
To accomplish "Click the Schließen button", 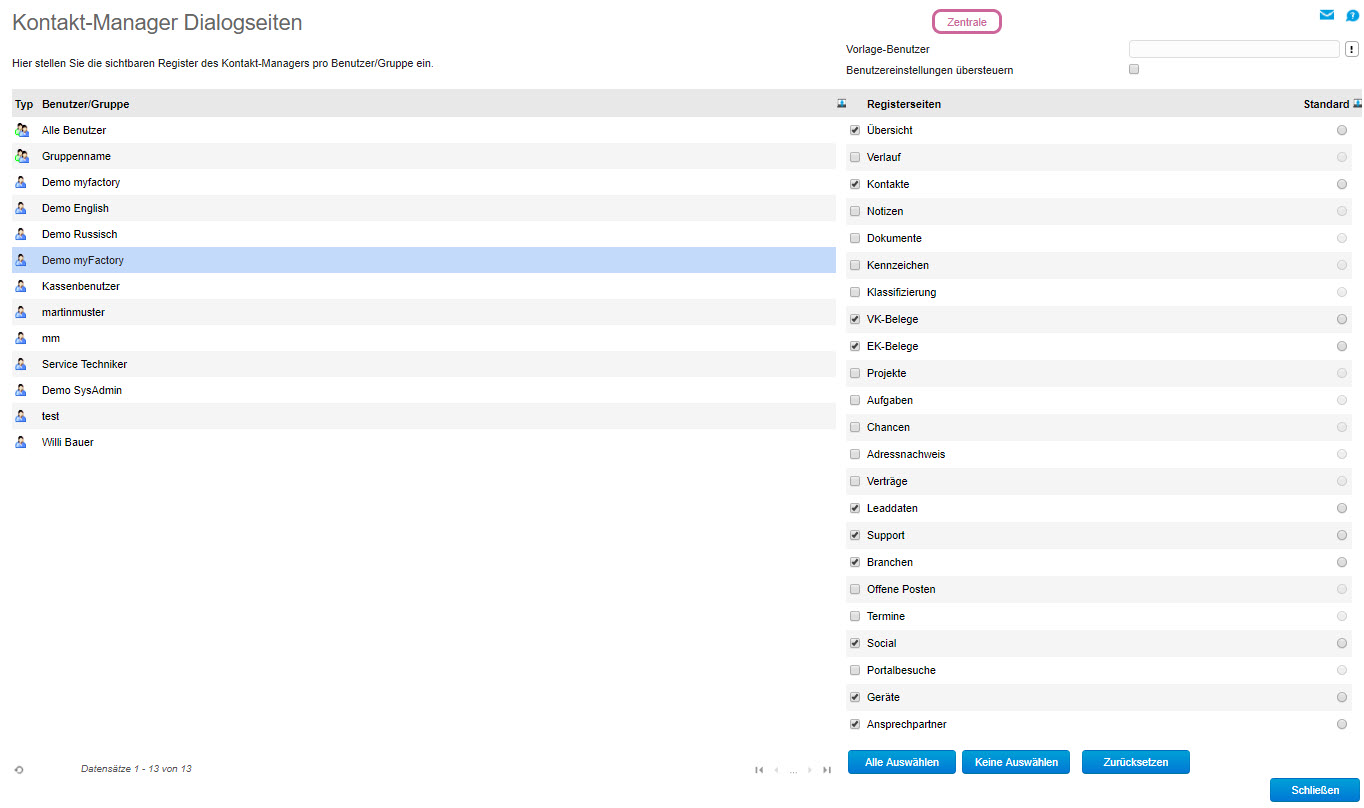I will point(1314,790).
